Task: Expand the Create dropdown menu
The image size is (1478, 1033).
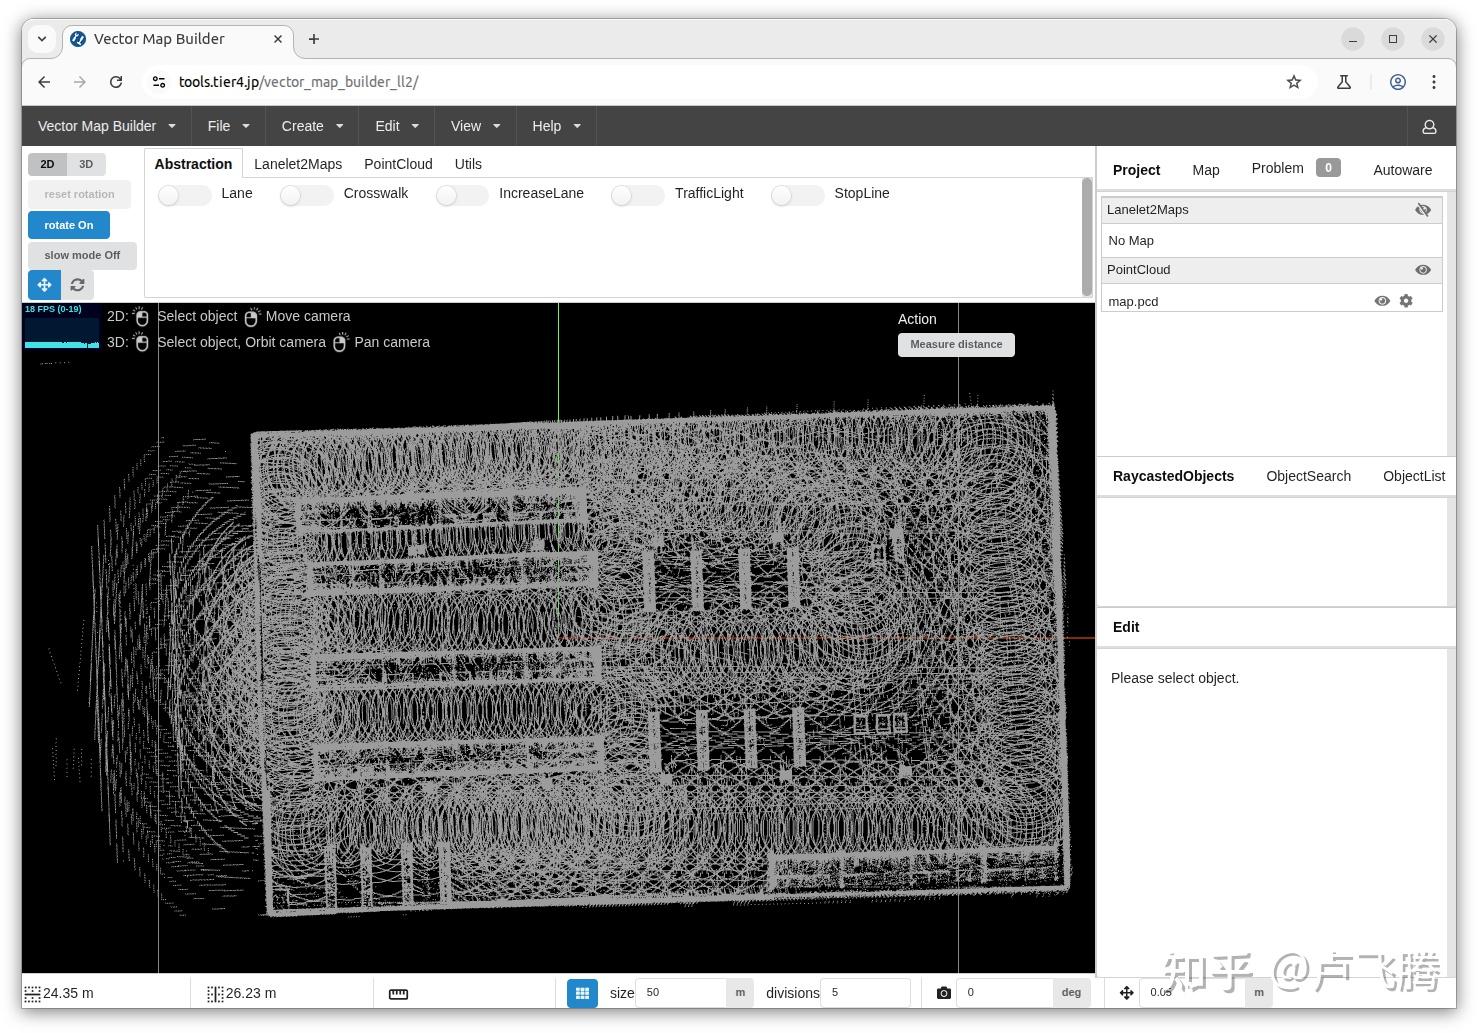Action: [x=312, y=126]
